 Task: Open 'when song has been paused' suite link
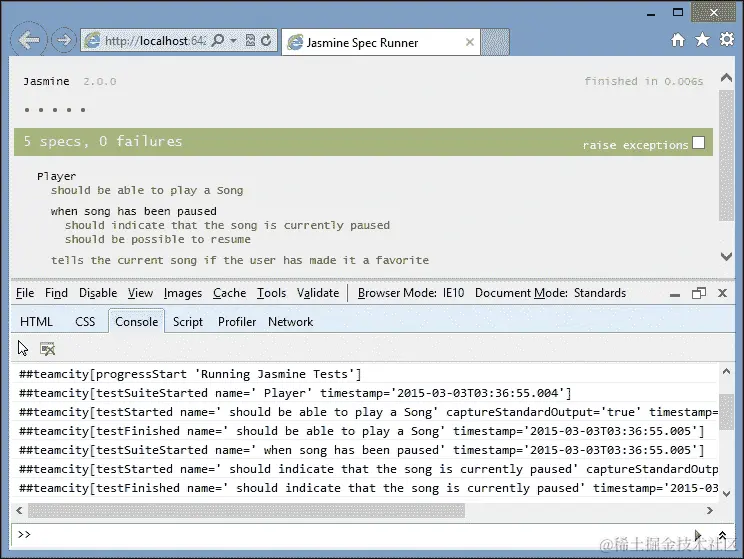coord(134,211)
